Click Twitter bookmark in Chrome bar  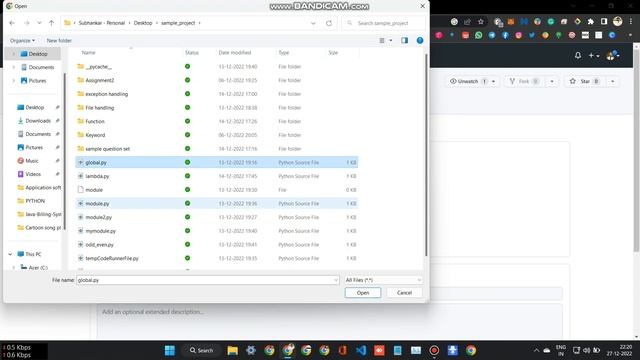point(532,36)
